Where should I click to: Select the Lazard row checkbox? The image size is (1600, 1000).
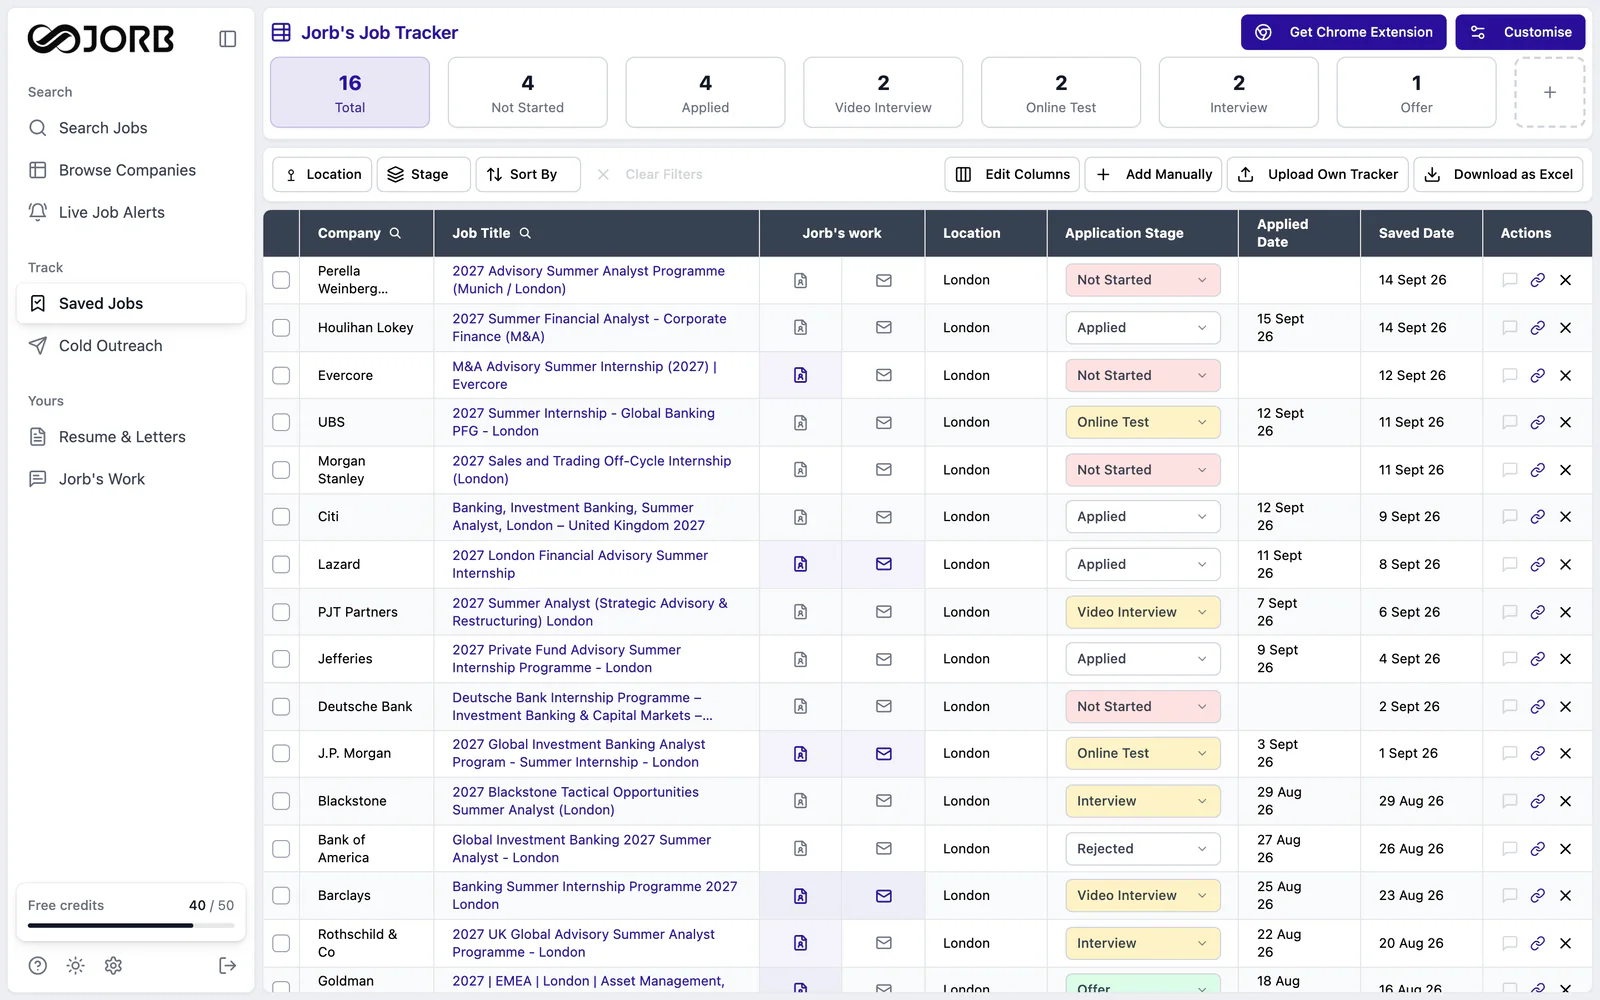tap(281, 564)
